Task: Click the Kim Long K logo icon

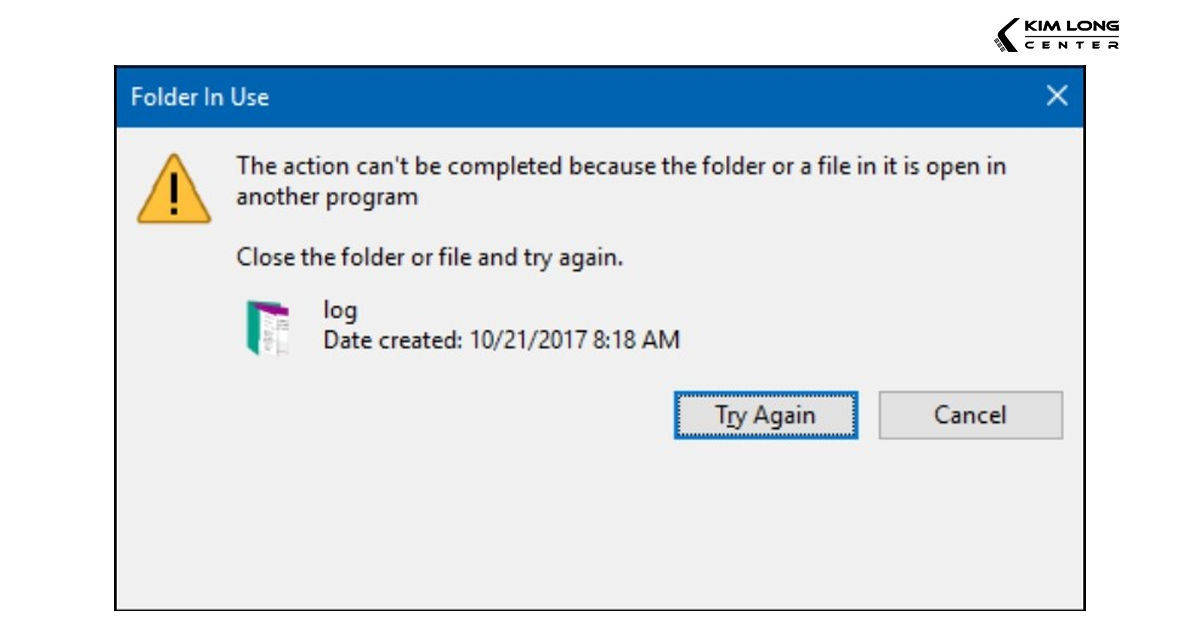Action: pyautogui.click(x=1007, y=35)
